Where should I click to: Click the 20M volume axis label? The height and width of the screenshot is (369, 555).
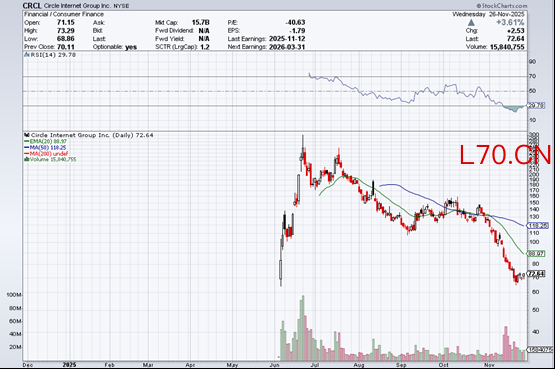[16, 347]
